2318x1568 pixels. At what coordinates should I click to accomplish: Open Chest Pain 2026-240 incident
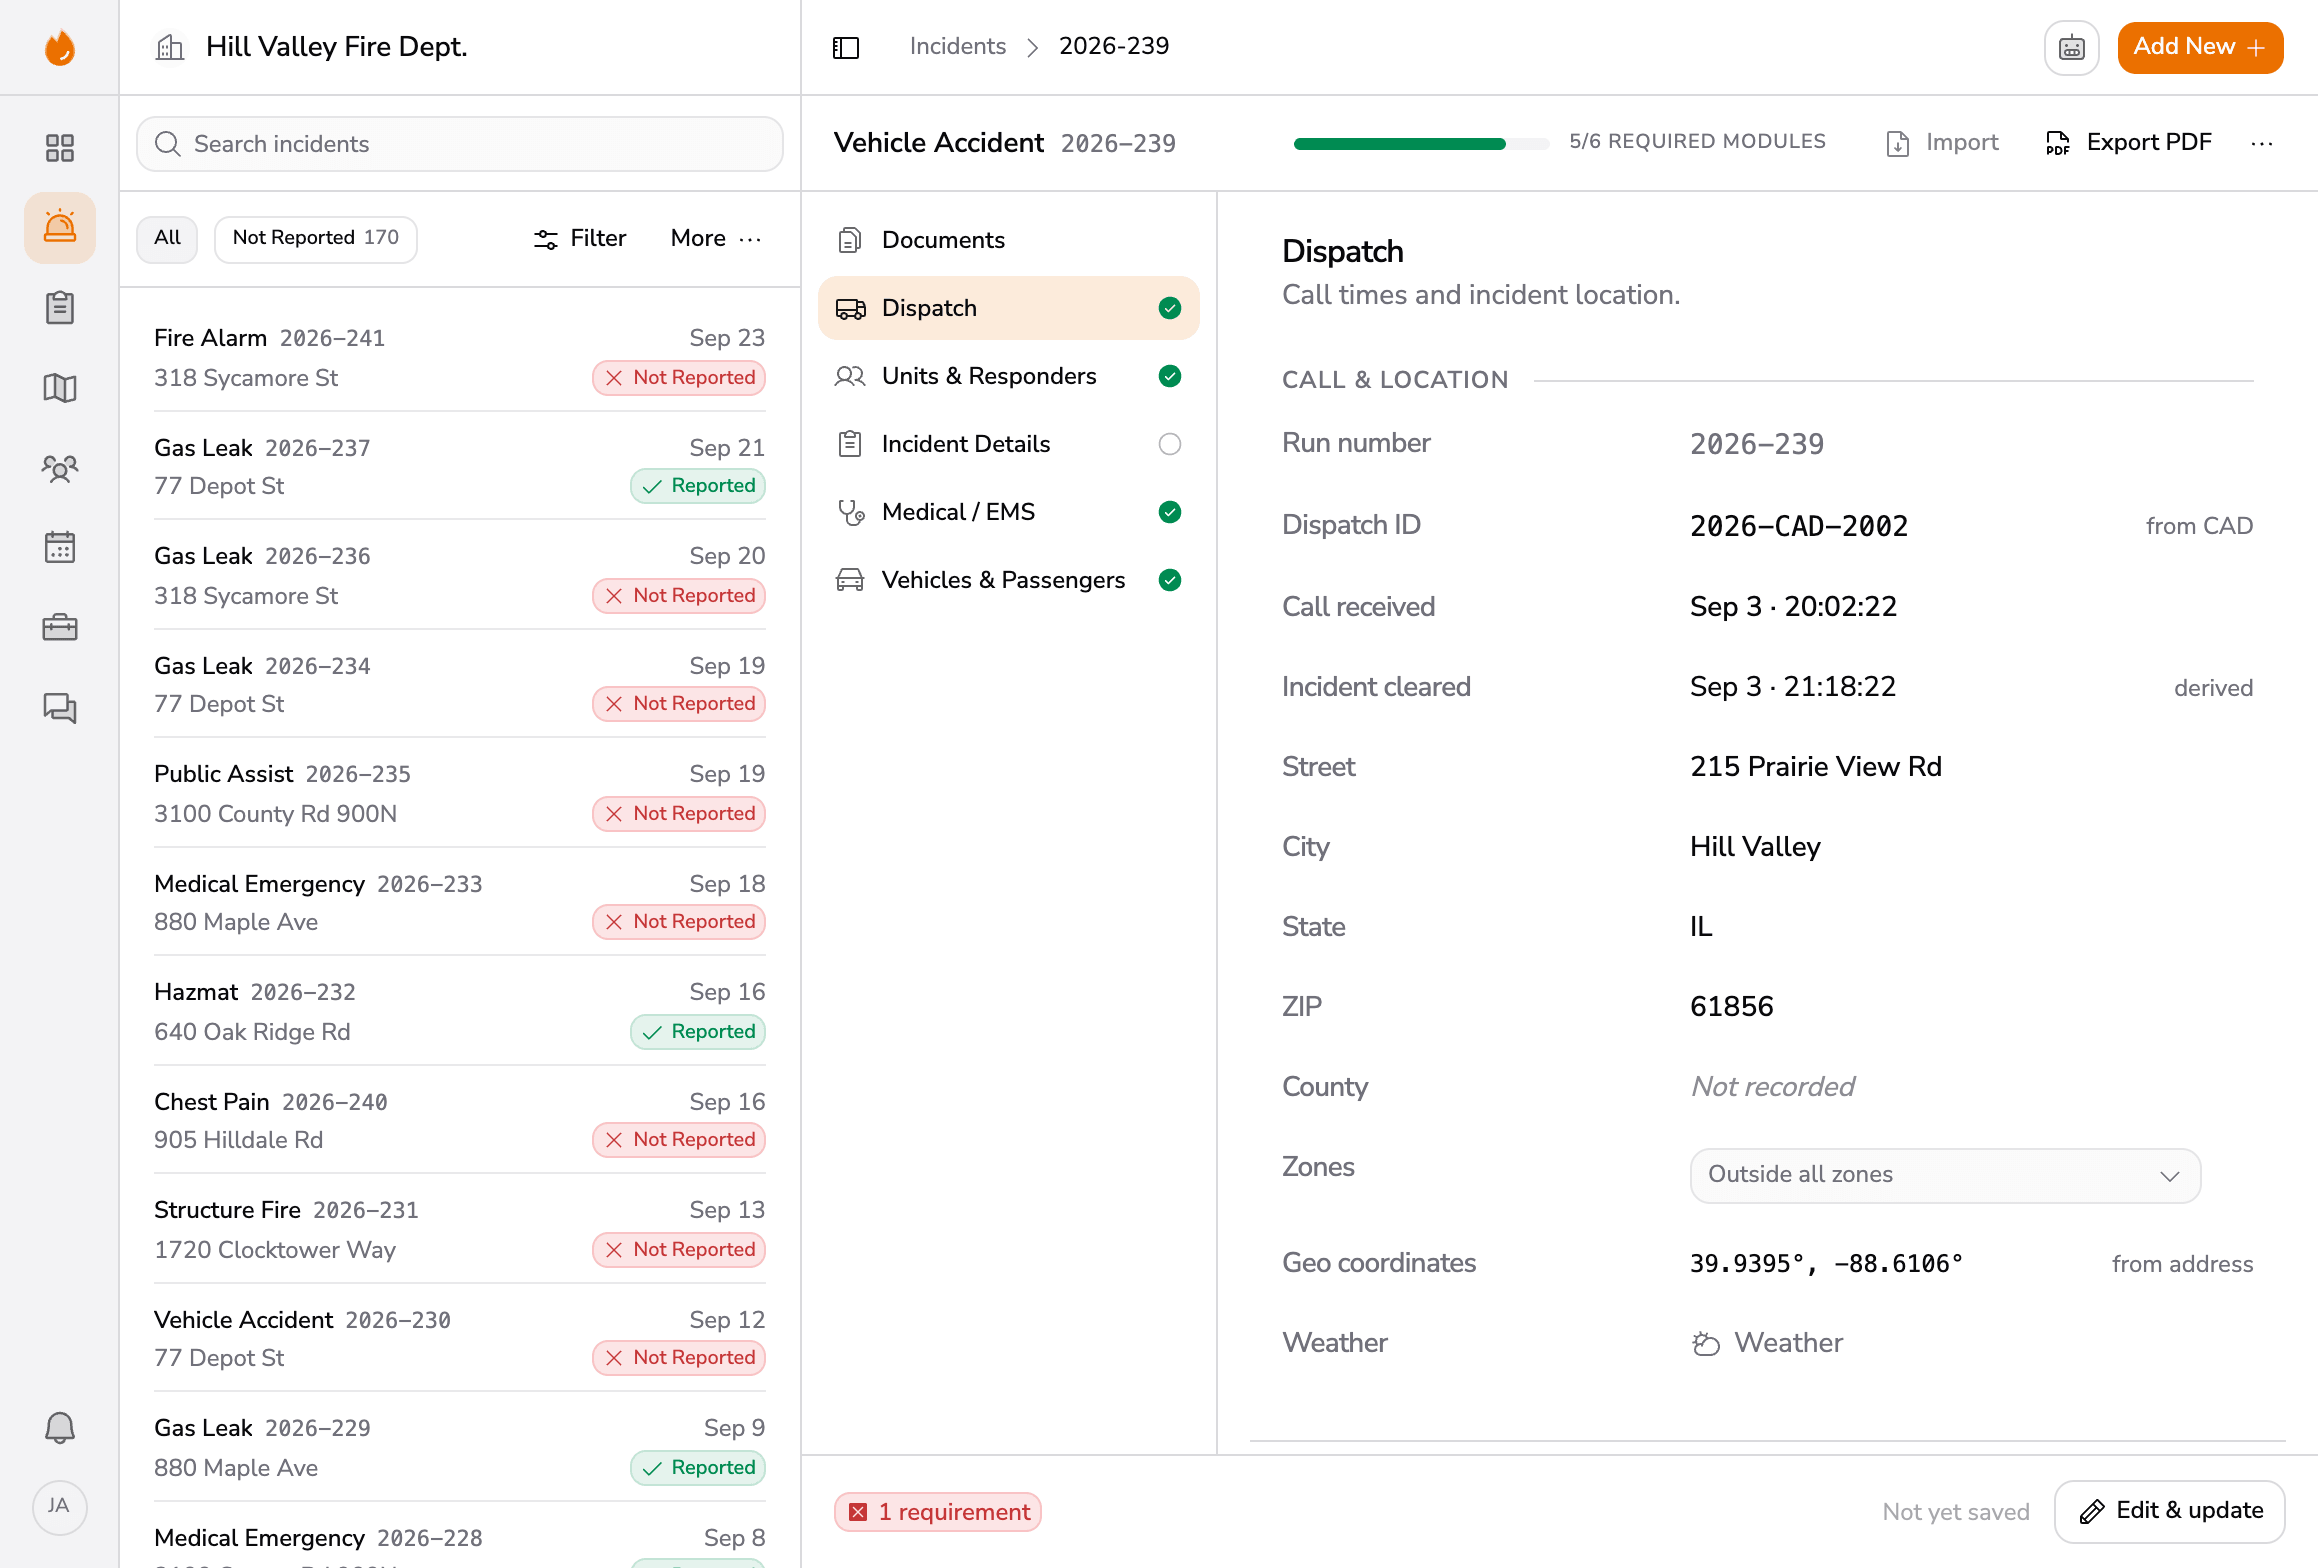click(459, 1120)
